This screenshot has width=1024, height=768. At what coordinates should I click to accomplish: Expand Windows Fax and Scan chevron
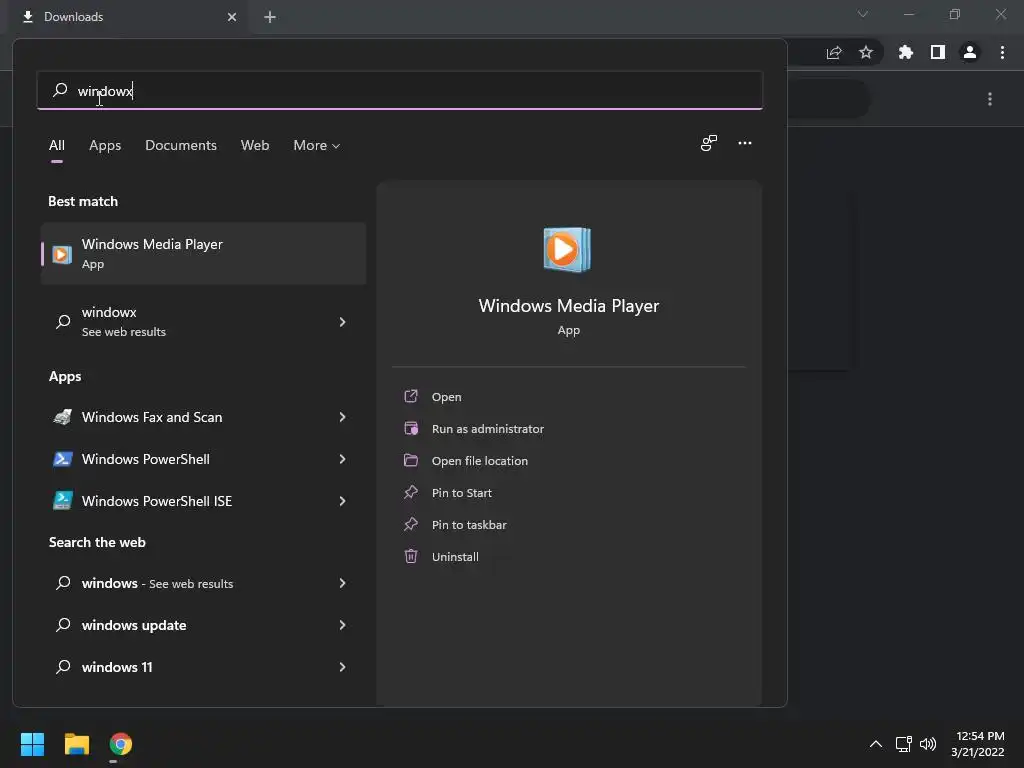342,417
